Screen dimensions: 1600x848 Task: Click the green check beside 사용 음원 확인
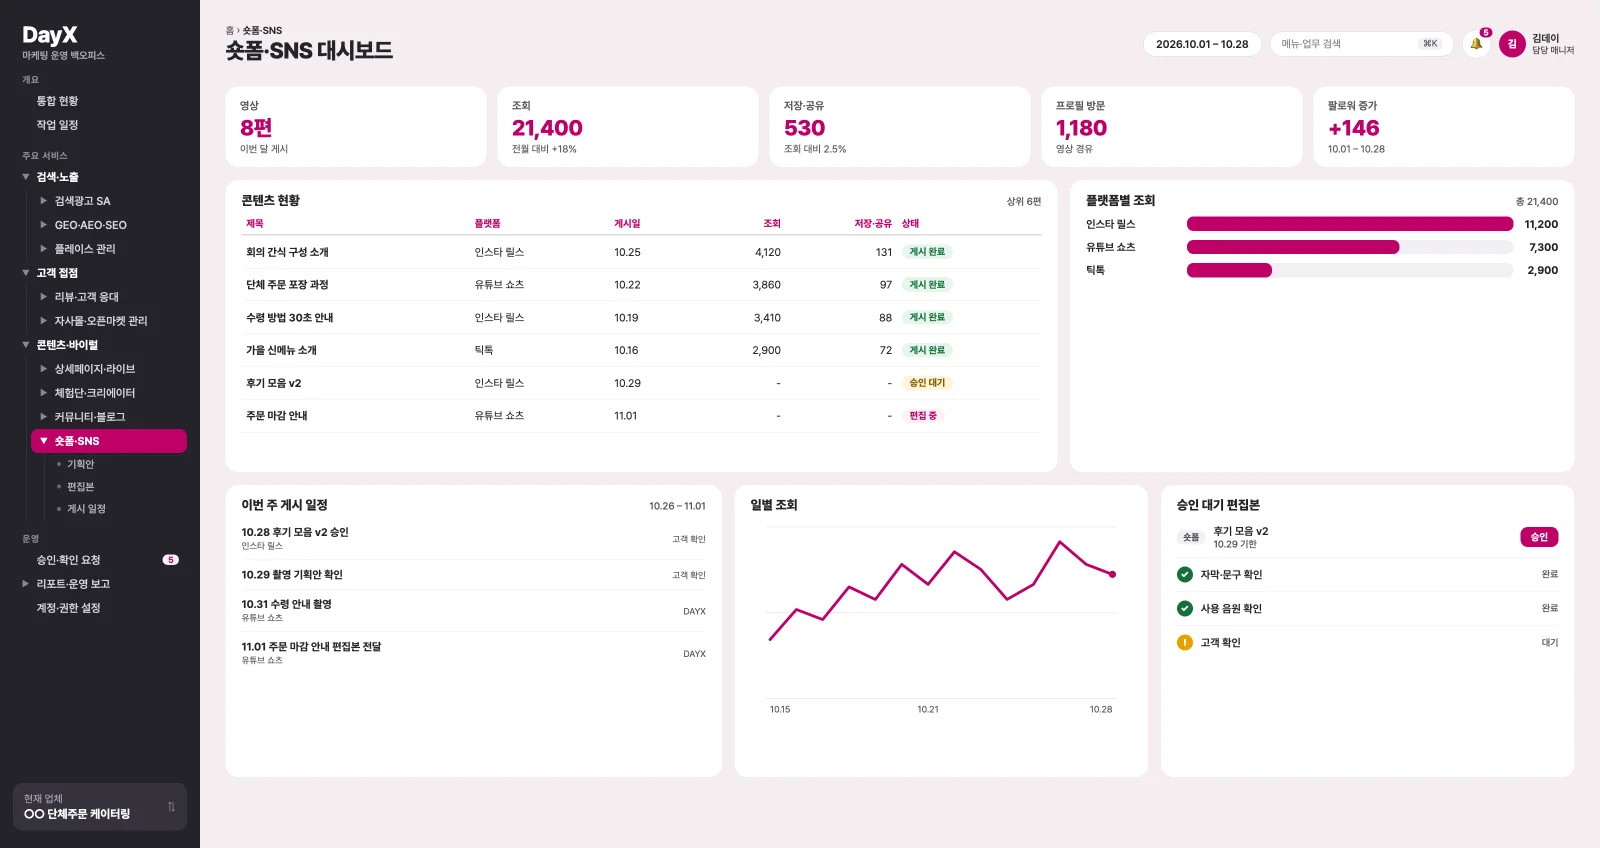coord(1185,608)
